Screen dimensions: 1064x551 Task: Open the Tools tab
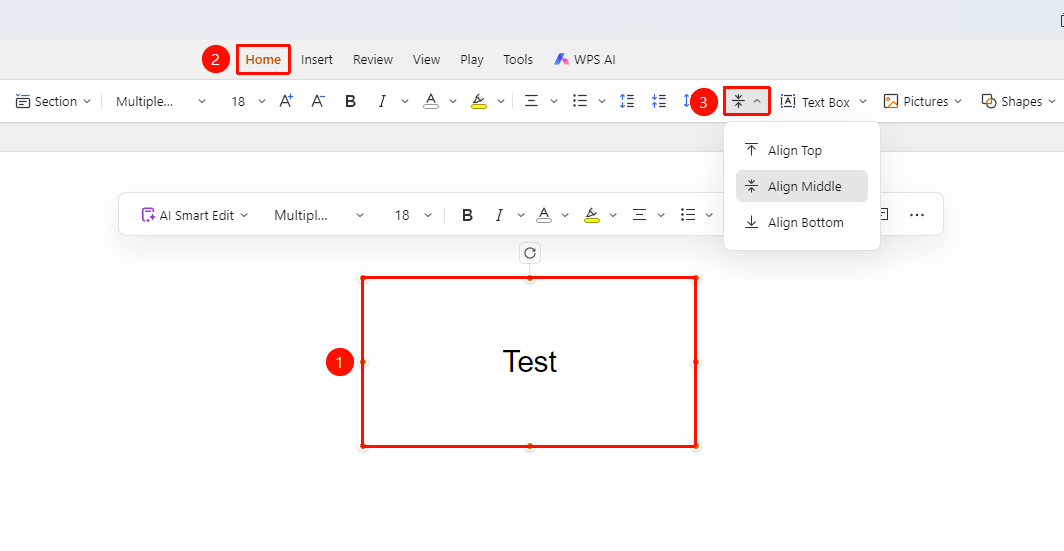tap(518, 59)
